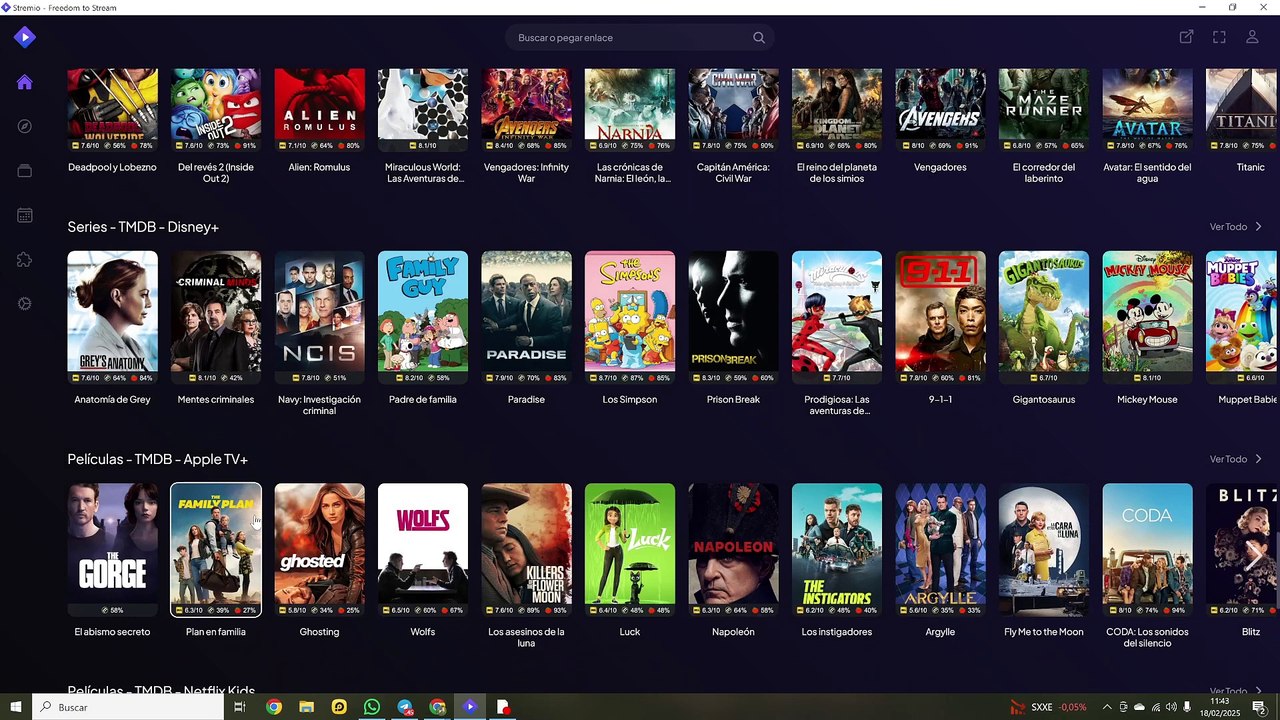The image size is (1280, 720).
Task: Open Telegram from the taskbar
Action: point(405,707)
